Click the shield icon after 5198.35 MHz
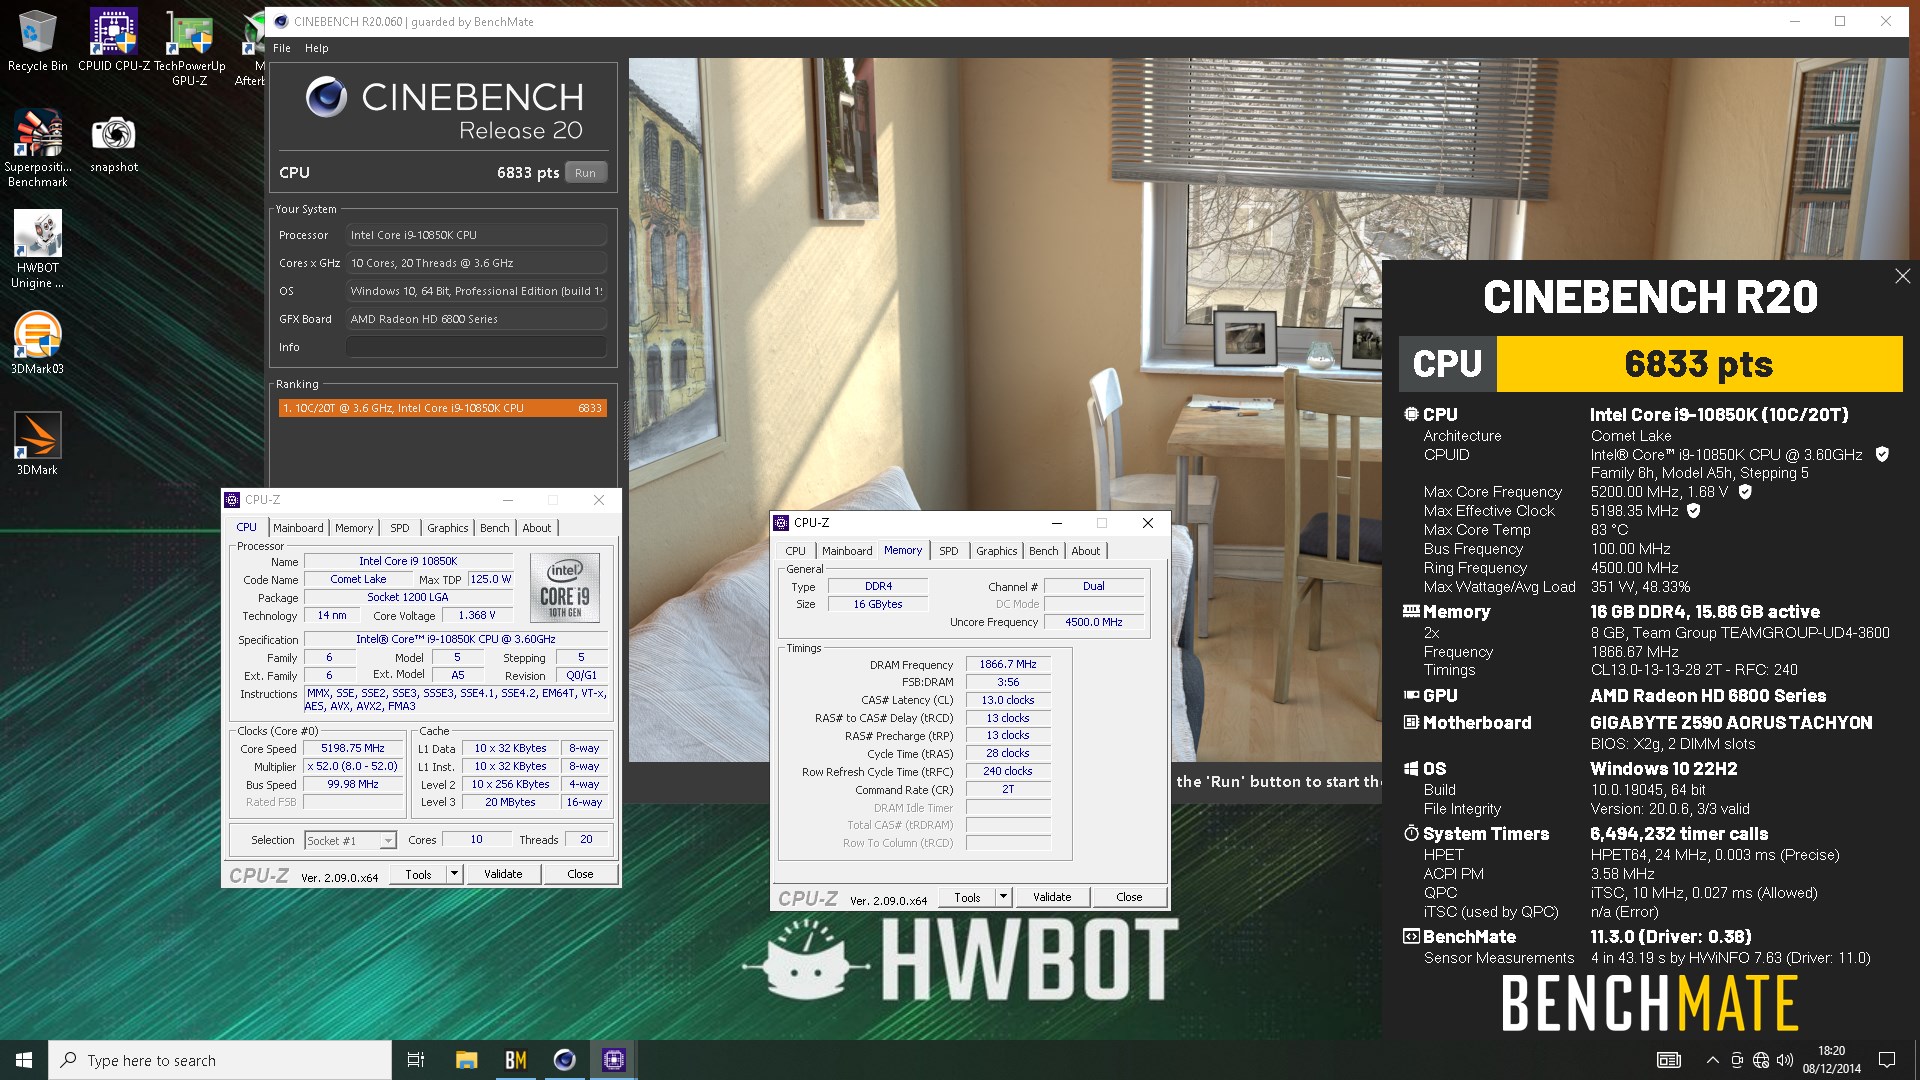 (1693, 511)
